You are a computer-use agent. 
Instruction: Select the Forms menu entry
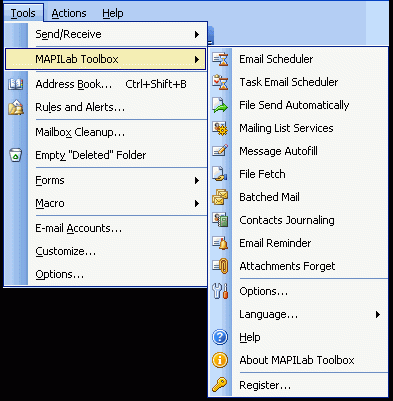(x=106, y=180)
